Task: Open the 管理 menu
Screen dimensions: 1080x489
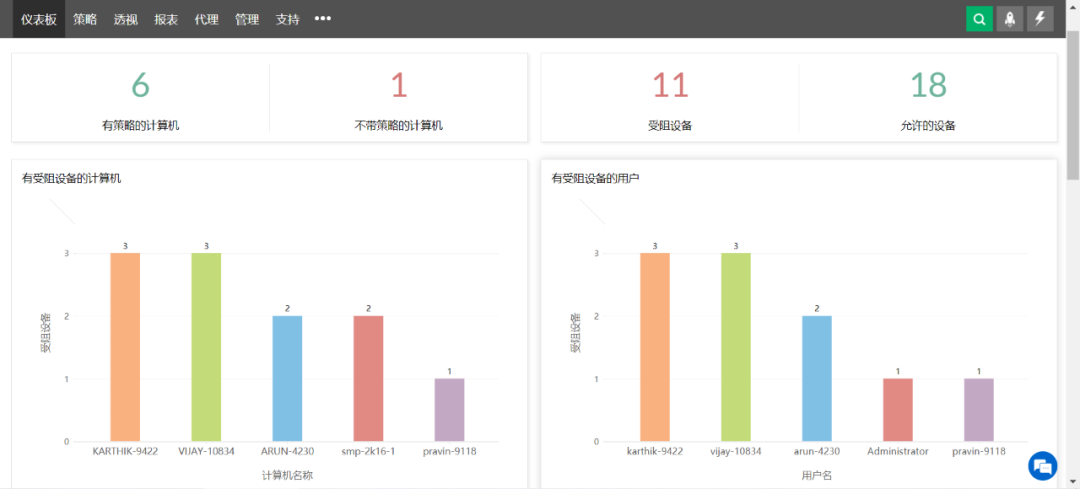Action: coord(247,19)
